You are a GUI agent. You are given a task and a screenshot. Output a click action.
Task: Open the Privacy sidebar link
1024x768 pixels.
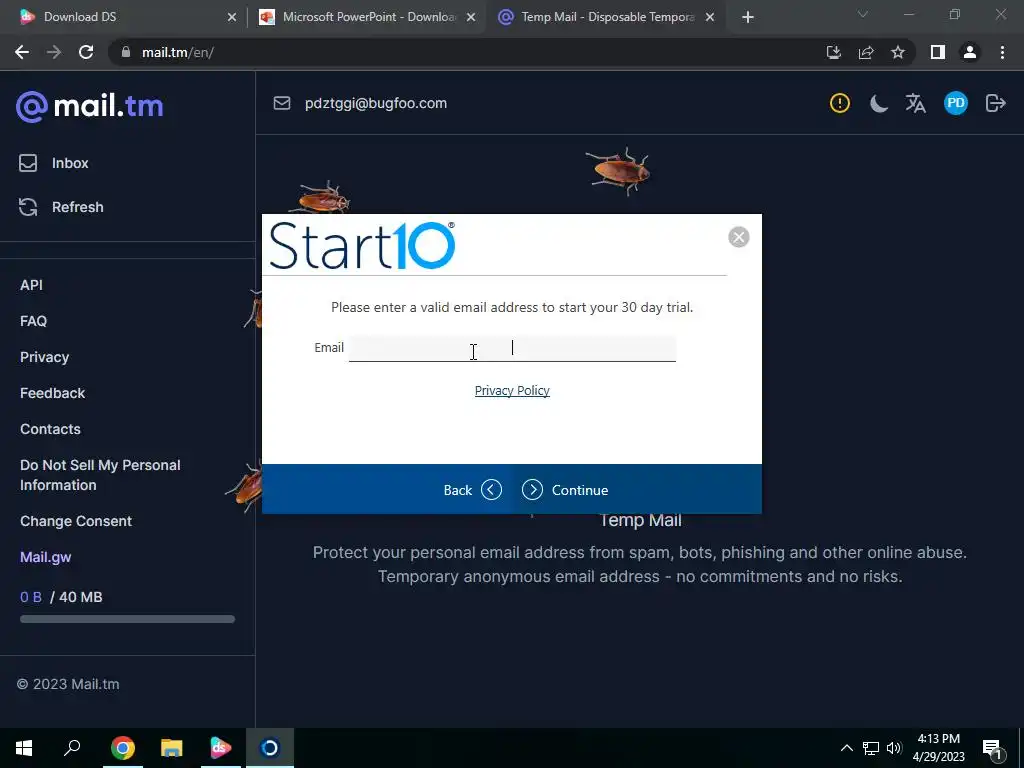point(44,357)
